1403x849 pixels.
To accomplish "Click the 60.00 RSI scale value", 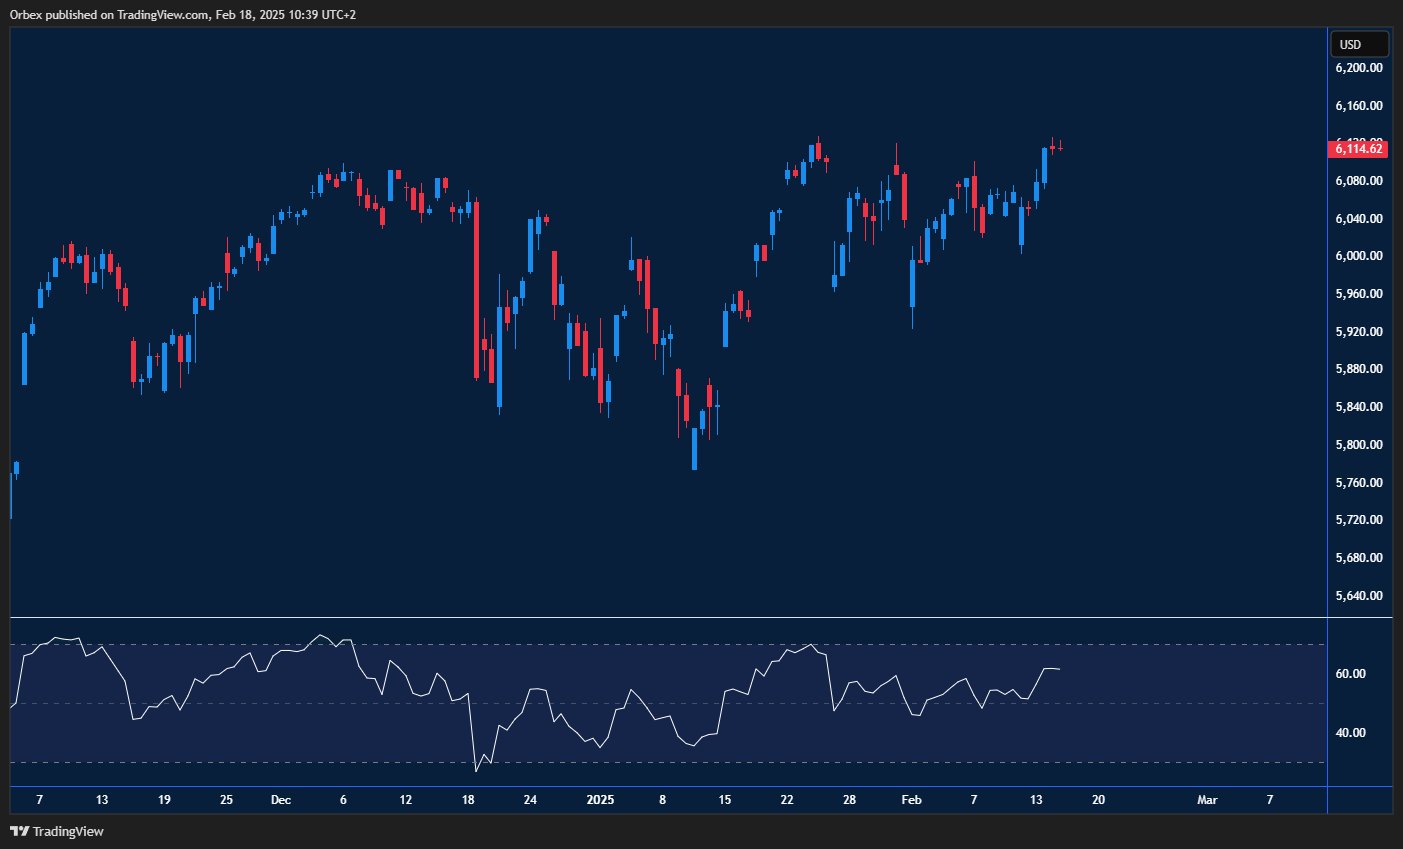I will pyautogui.click(x=1349, y=673).
